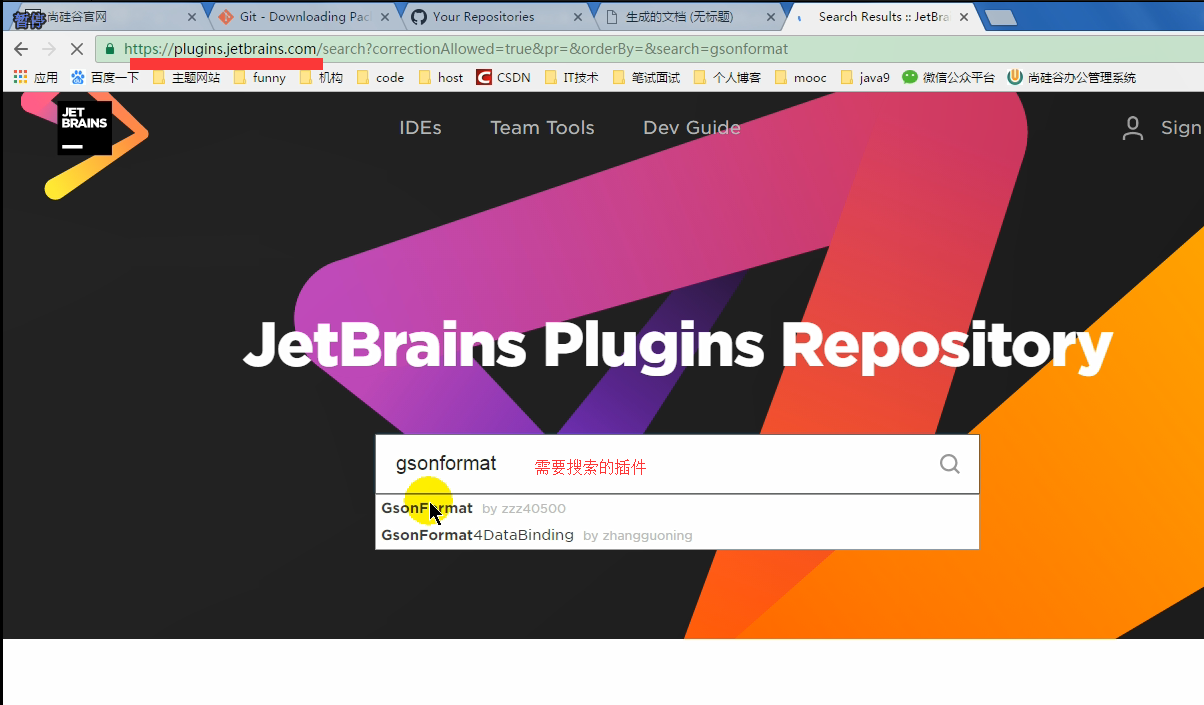Open the 应用 apps grid bookmark
Viewport: 1204px width, 705px height.
click(35, 77)
